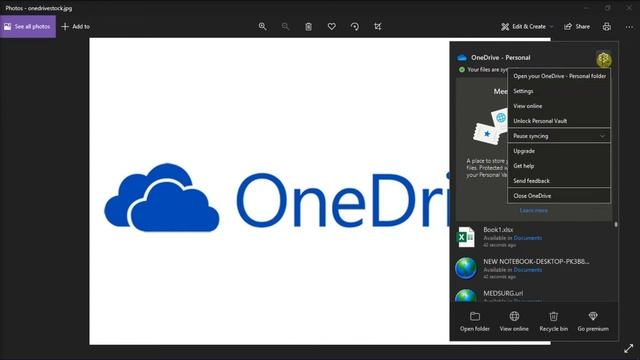The width and height of the screenshot is (640, 360).
Task: Add photo to favorites with heart icon
Action: point(331,27)
